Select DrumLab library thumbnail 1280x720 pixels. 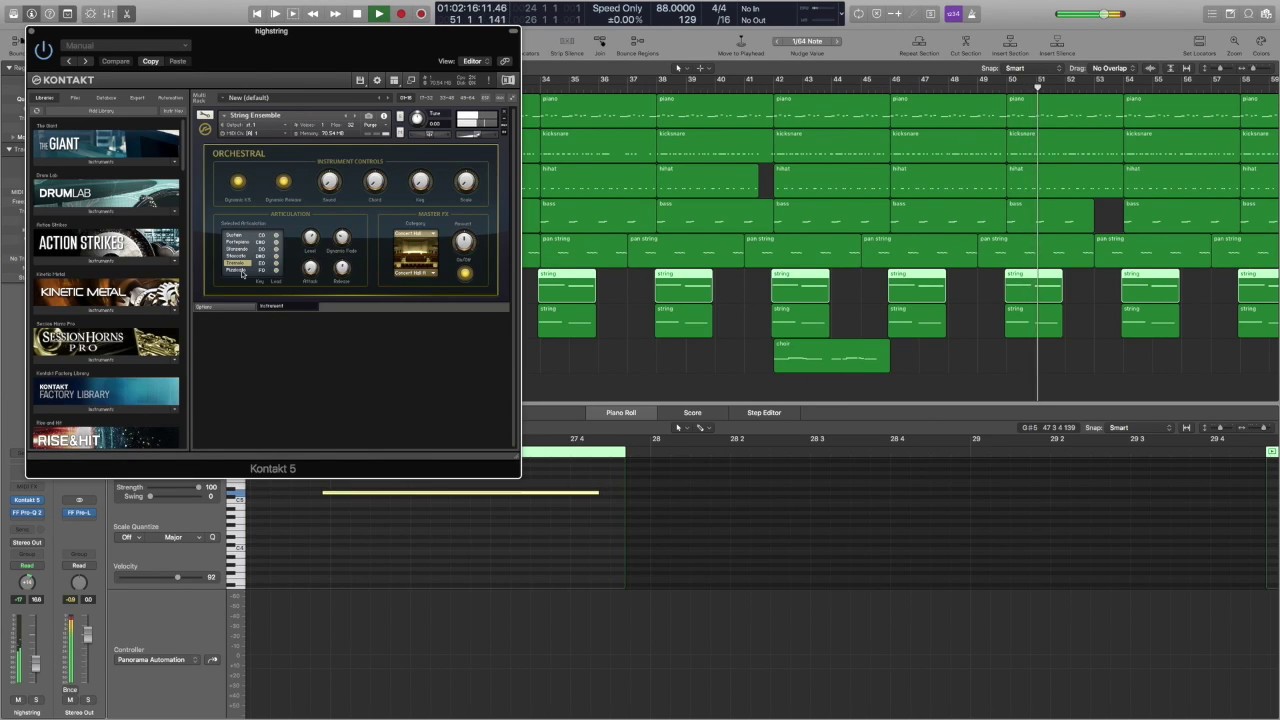(x=107, y=194)
